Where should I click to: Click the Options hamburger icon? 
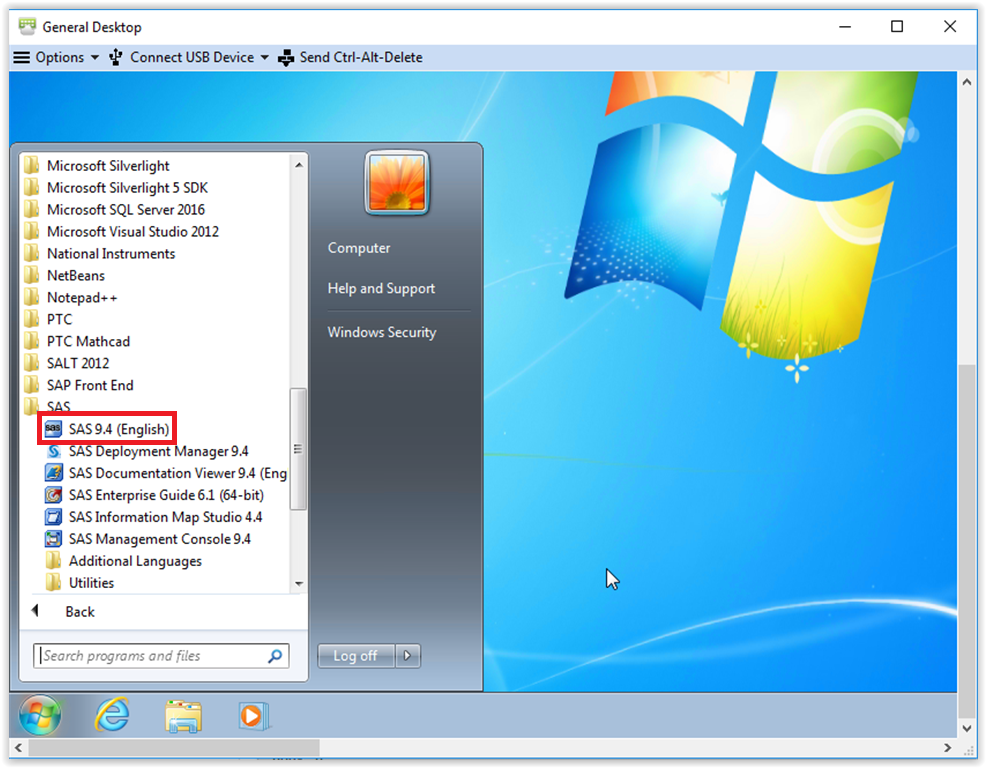tap(21, 57)
